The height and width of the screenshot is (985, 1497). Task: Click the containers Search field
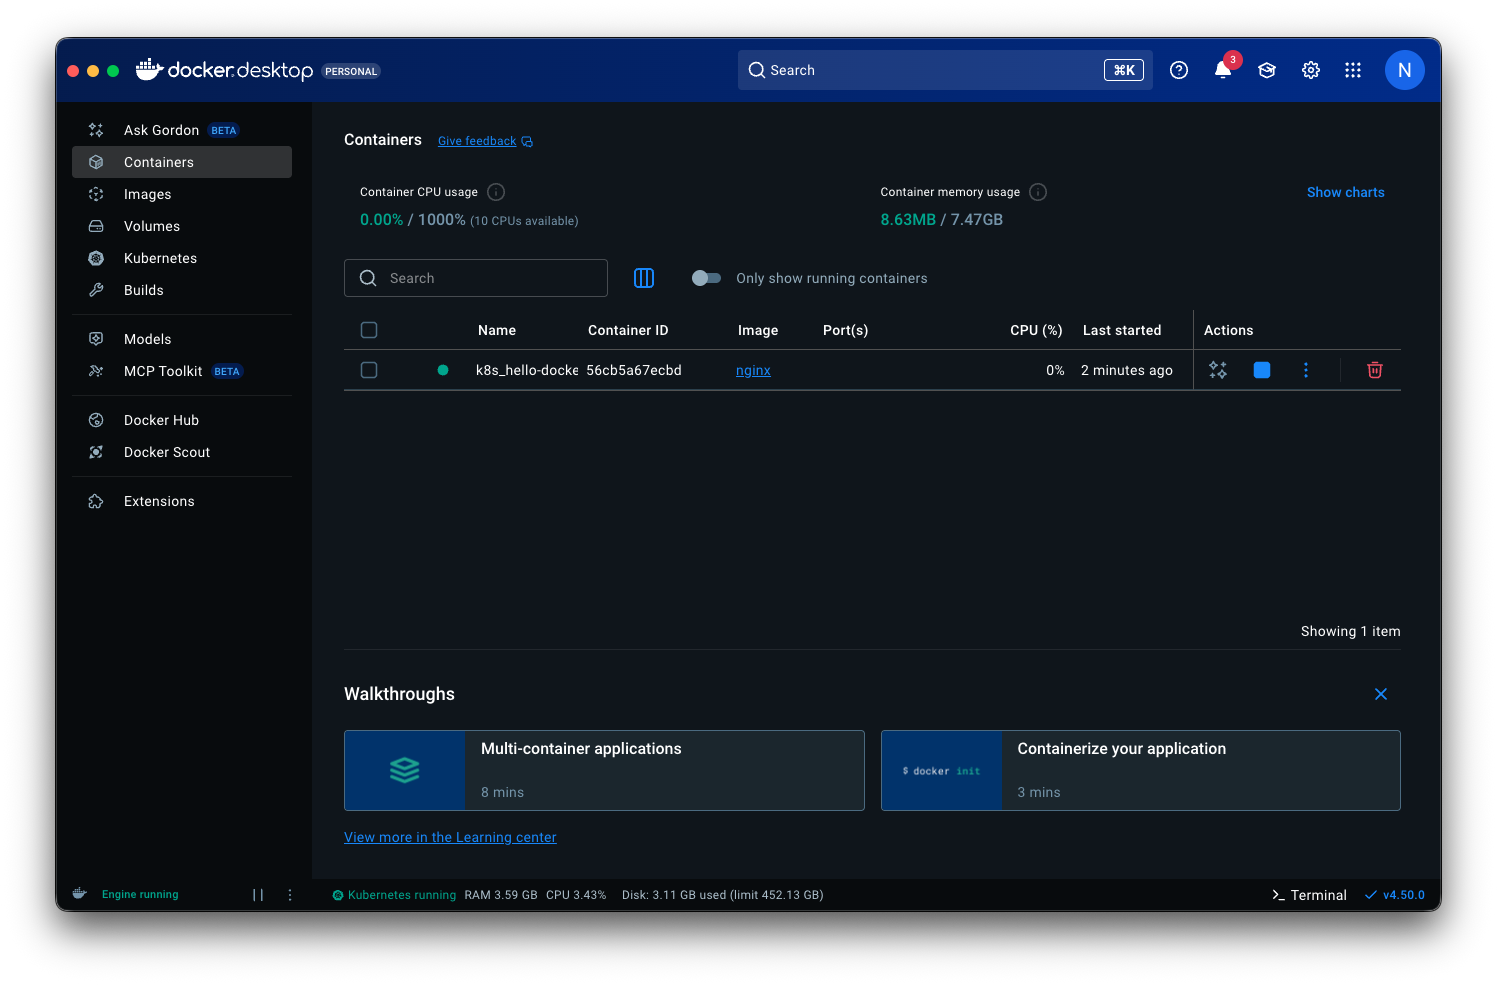(x=476, y=278)
